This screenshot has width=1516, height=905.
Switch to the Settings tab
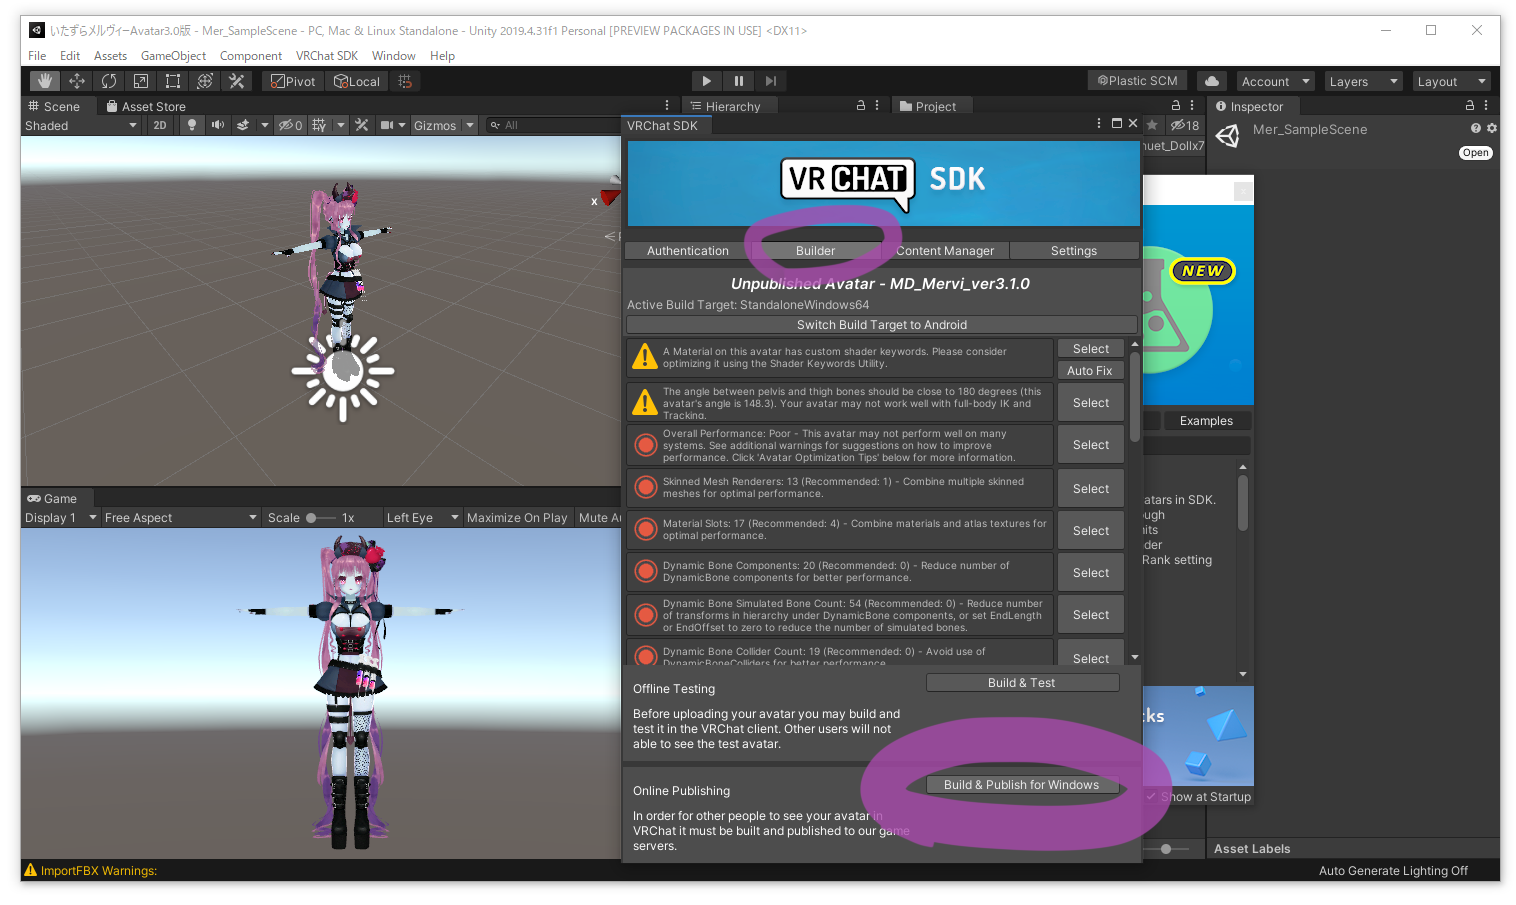click(x=1074, y=251)
